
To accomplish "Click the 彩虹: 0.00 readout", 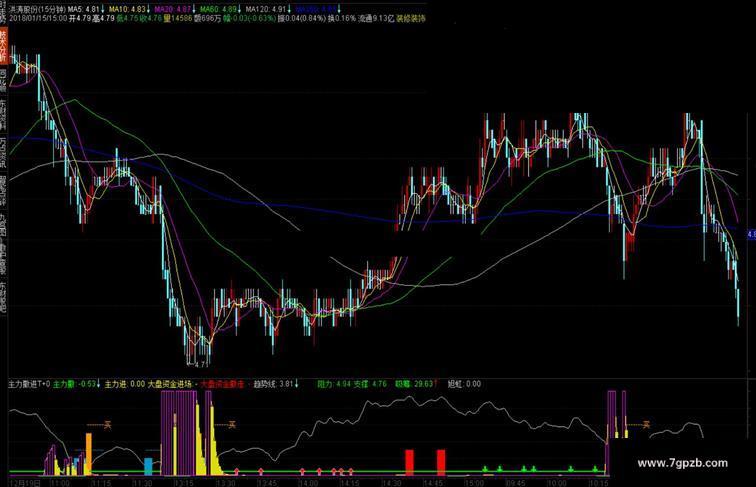I will [x=464, y=384].
